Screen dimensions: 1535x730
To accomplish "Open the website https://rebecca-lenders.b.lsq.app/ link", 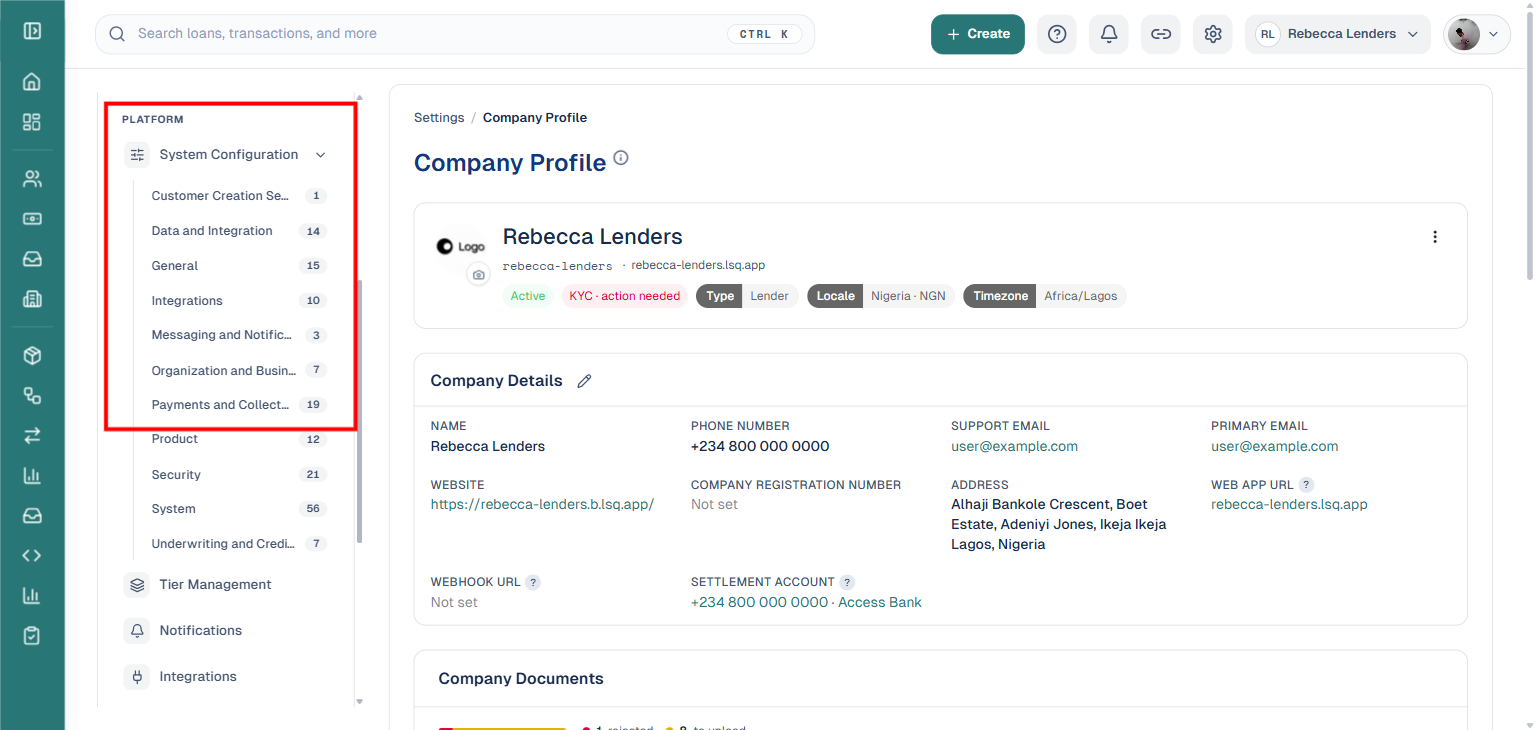I will pos(542,504).
